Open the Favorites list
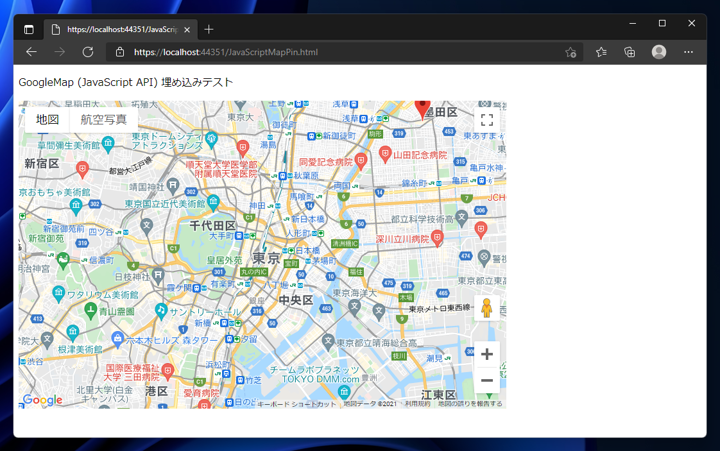Image resolution: width=720 pixels, height=451 pixels. 601,52
